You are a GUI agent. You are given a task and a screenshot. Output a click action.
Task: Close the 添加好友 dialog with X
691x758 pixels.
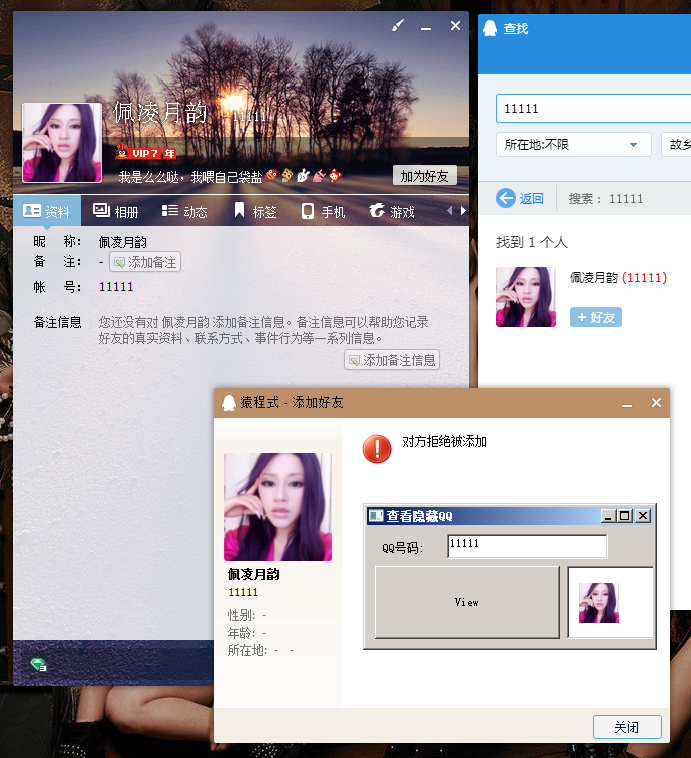point(656,402)
